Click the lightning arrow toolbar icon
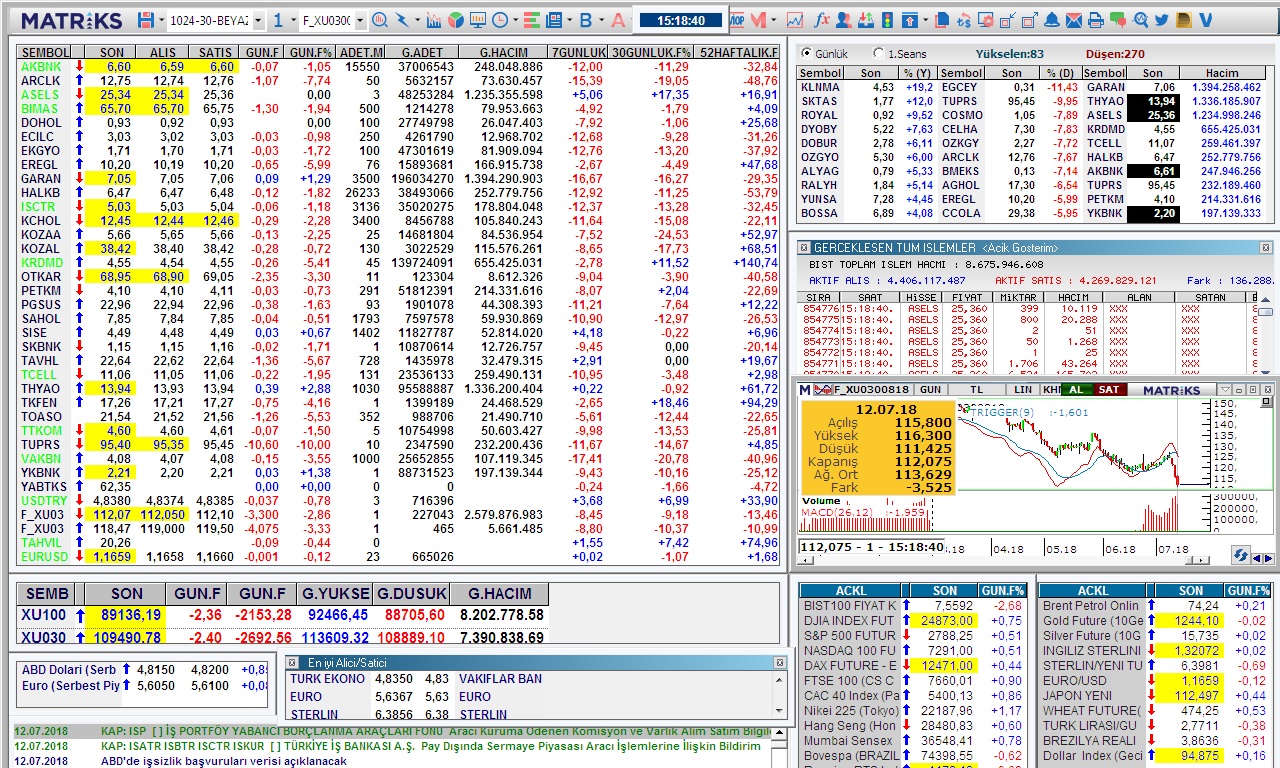This screenshot has height=768, width=1280. [402, 20]
